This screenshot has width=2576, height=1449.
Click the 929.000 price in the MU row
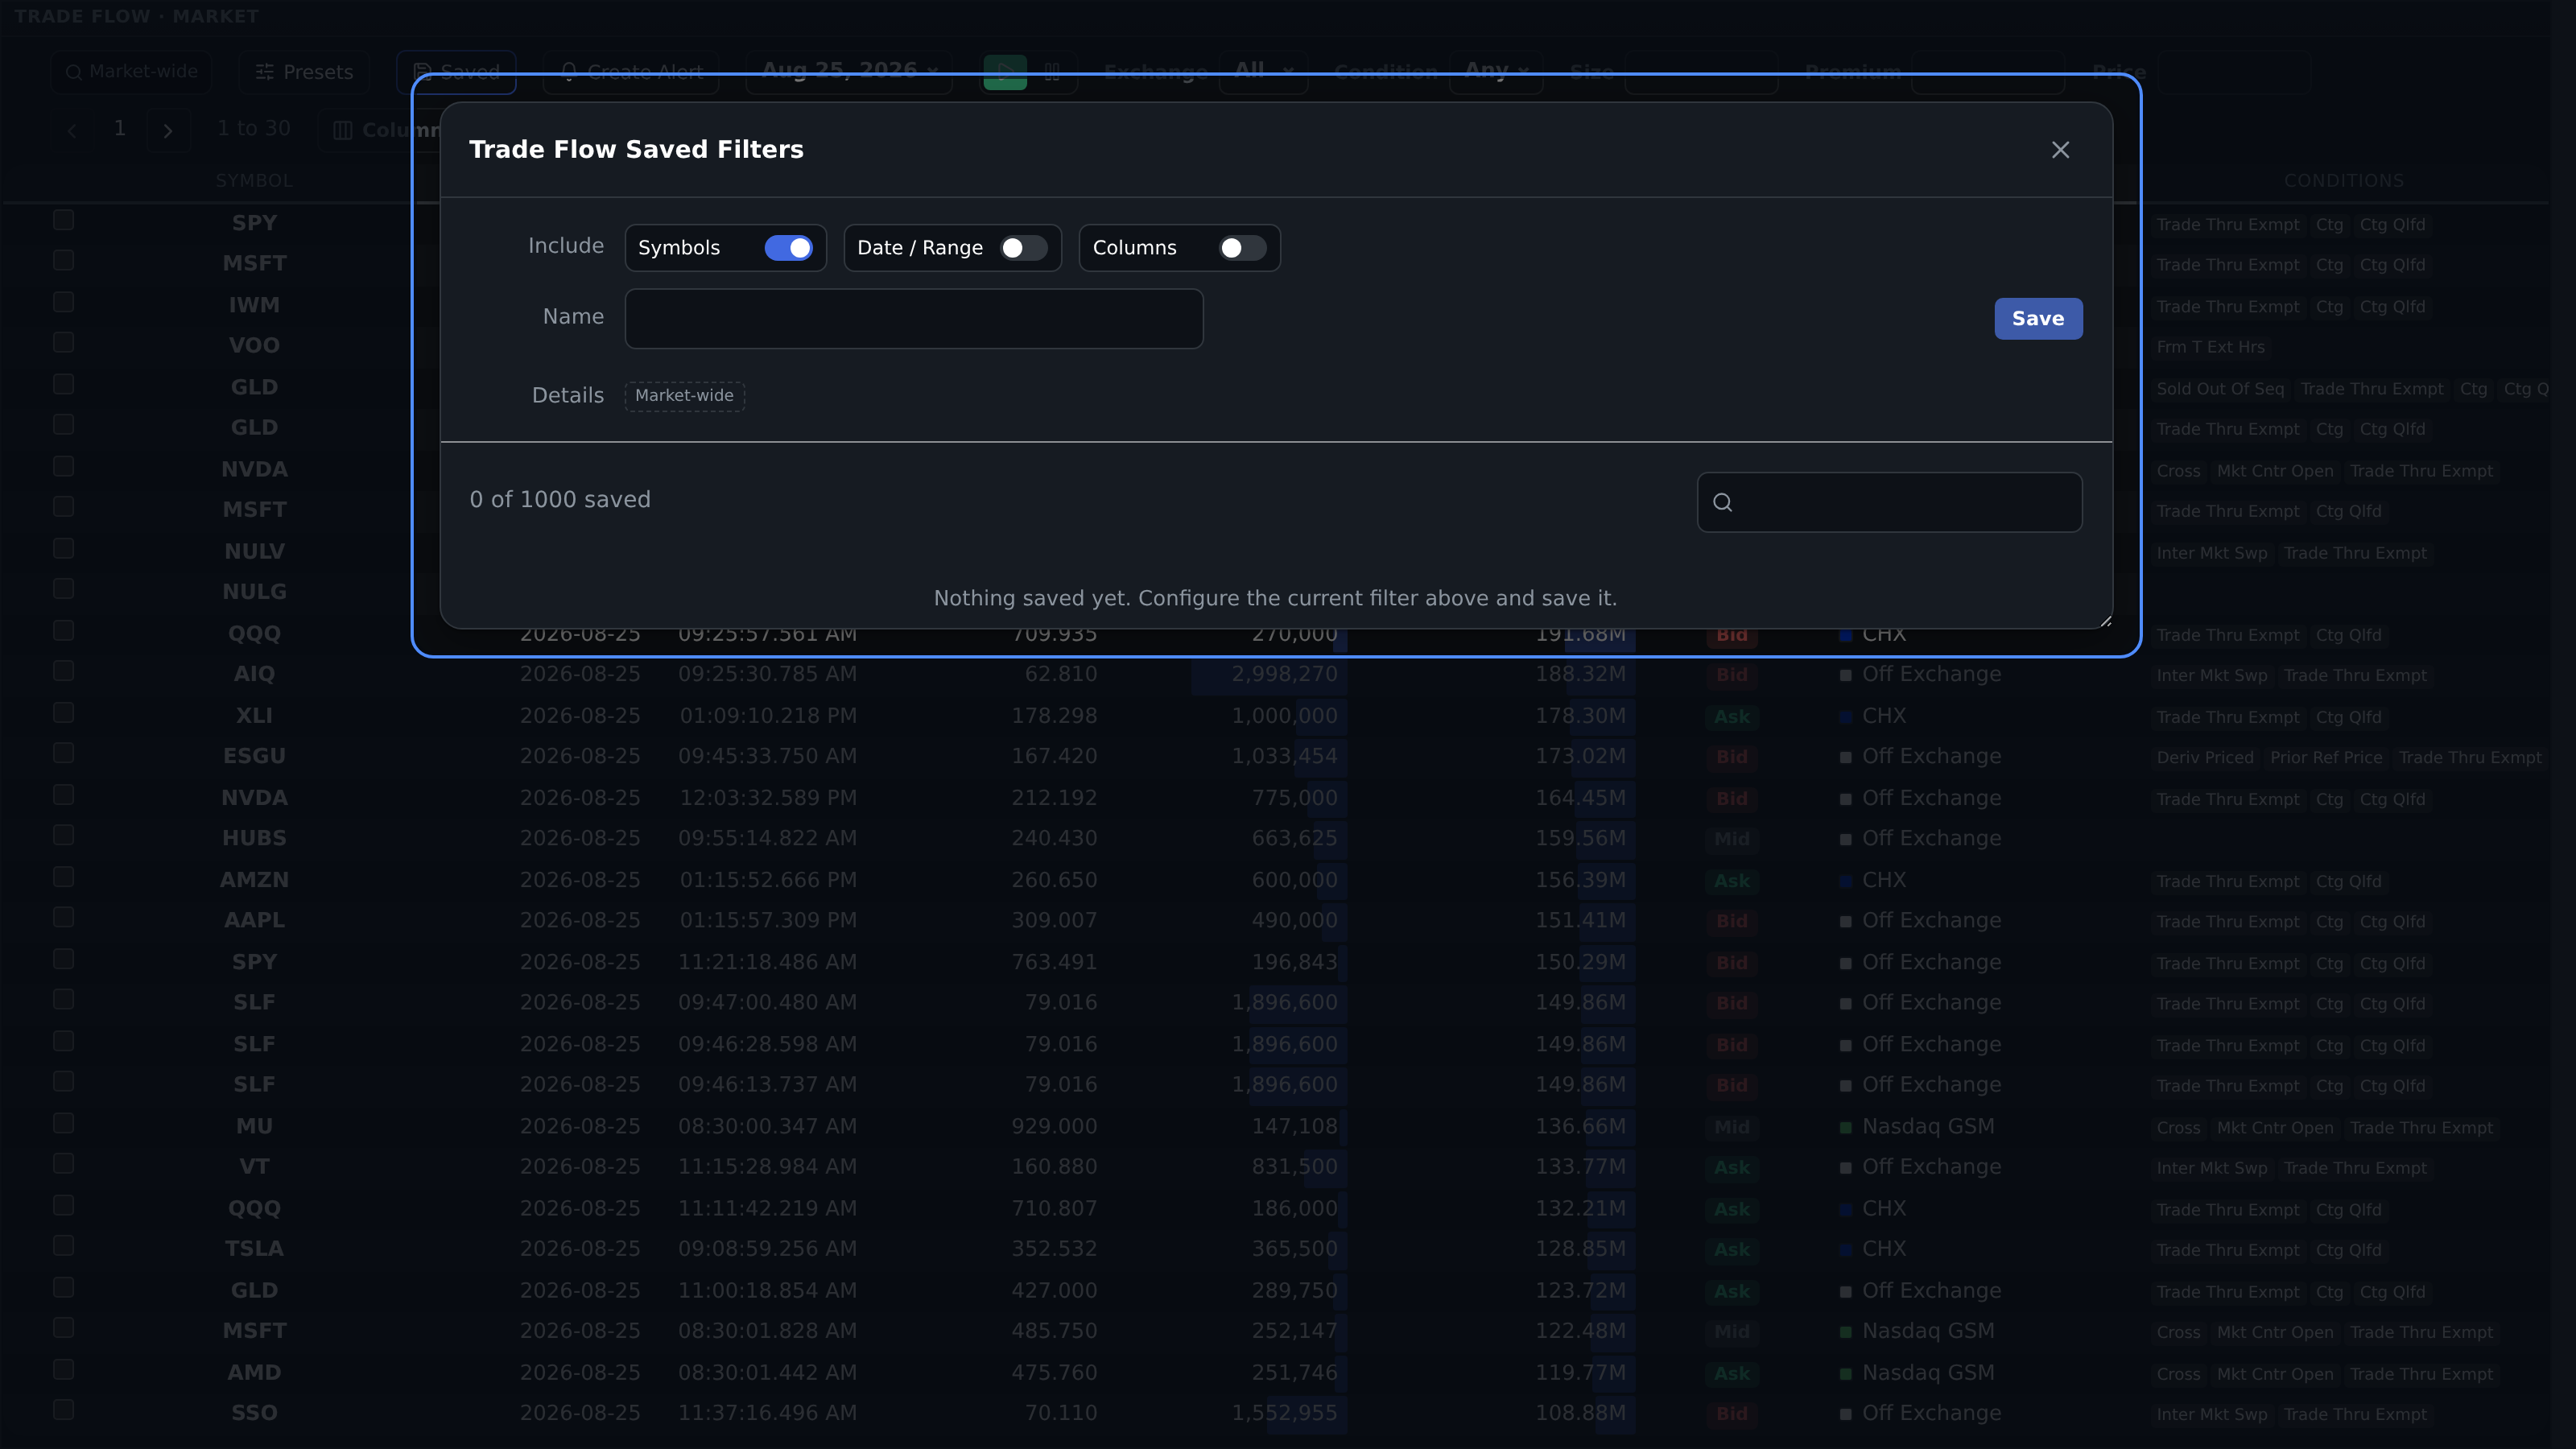tap(1054, 1126)
